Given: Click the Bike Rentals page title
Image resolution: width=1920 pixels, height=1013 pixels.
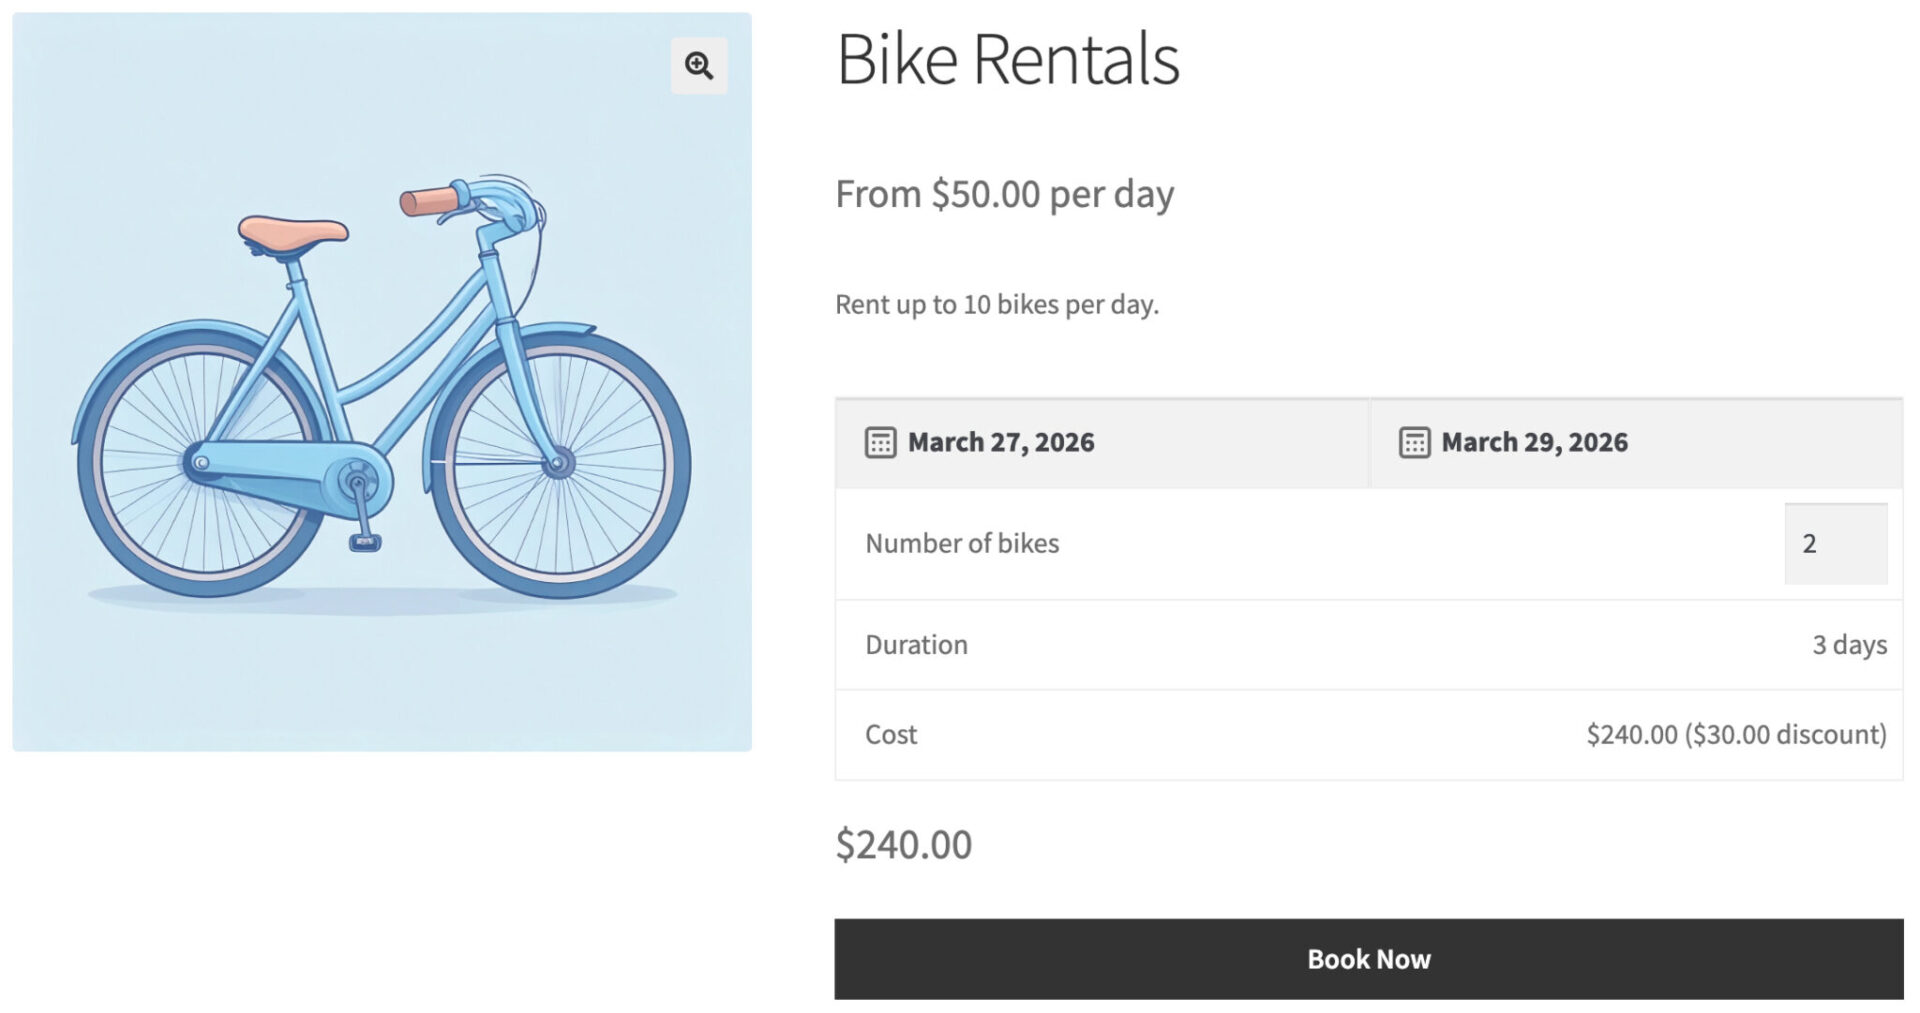Looking at the screenshot, I should [1008, 58].
